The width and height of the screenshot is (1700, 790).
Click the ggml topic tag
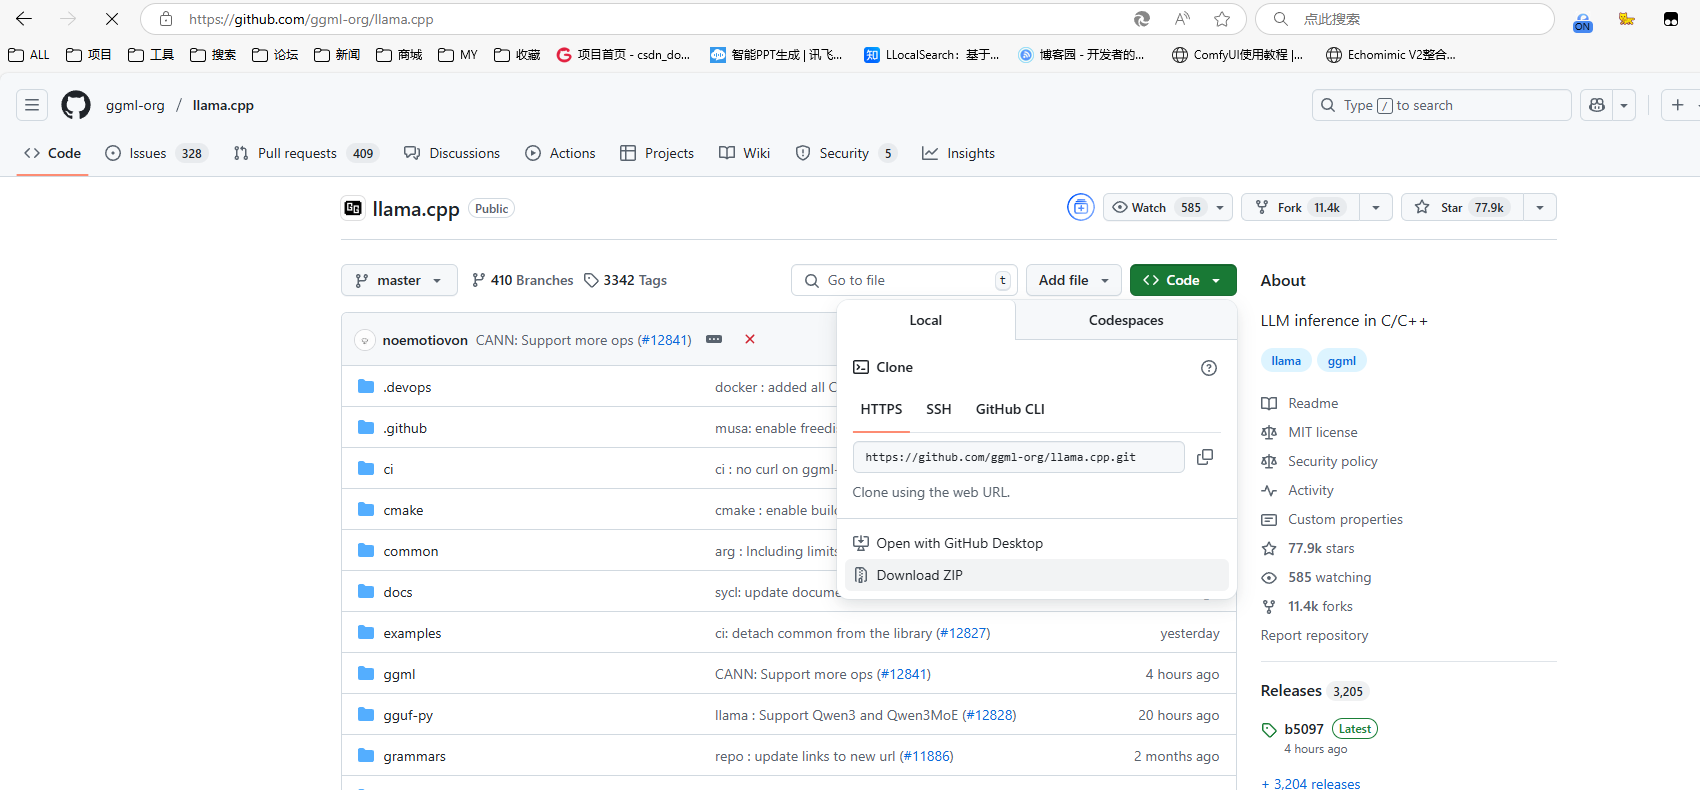1342,361
